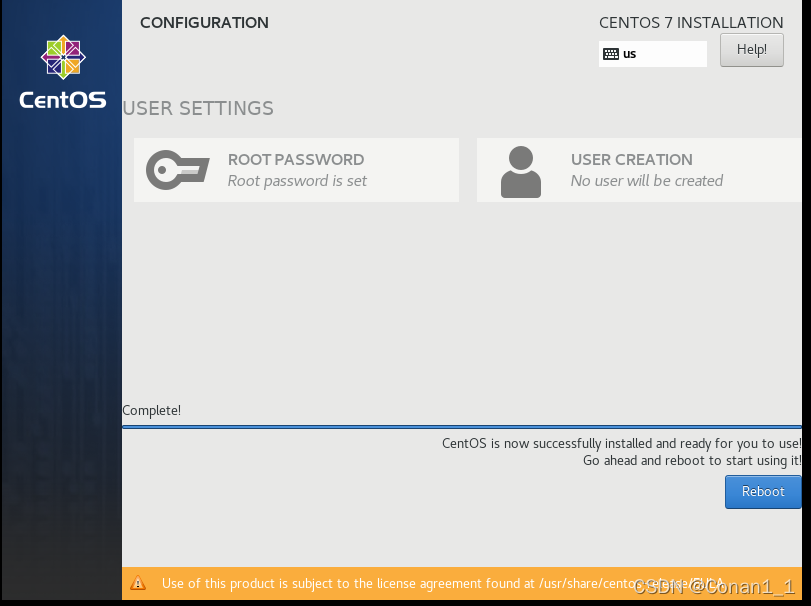Click 'No user will be created' text
811x606 pixels.
[647, 181]
